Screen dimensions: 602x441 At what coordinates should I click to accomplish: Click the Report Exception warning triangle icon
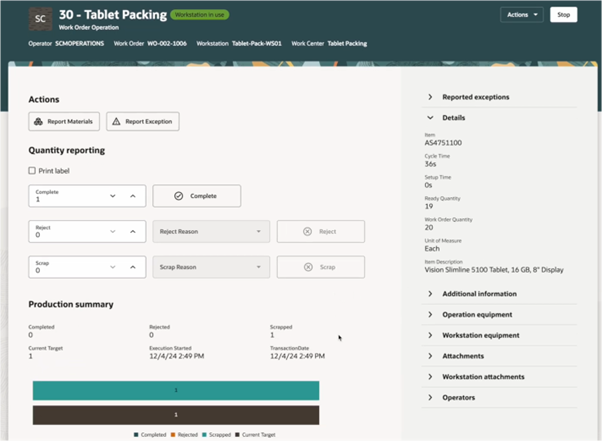(116, 122)
